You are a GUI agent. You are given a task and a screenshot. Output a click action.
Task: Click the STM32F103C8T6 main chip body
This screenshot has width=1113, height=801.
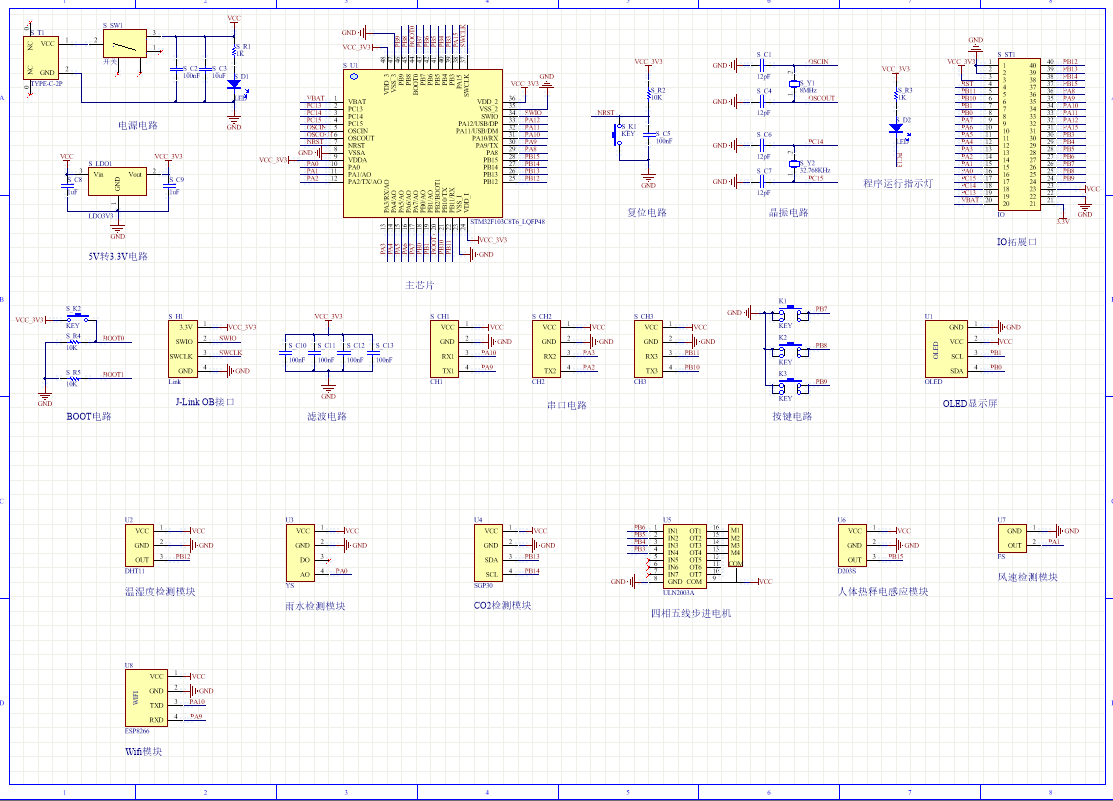(x=423, y=143)
